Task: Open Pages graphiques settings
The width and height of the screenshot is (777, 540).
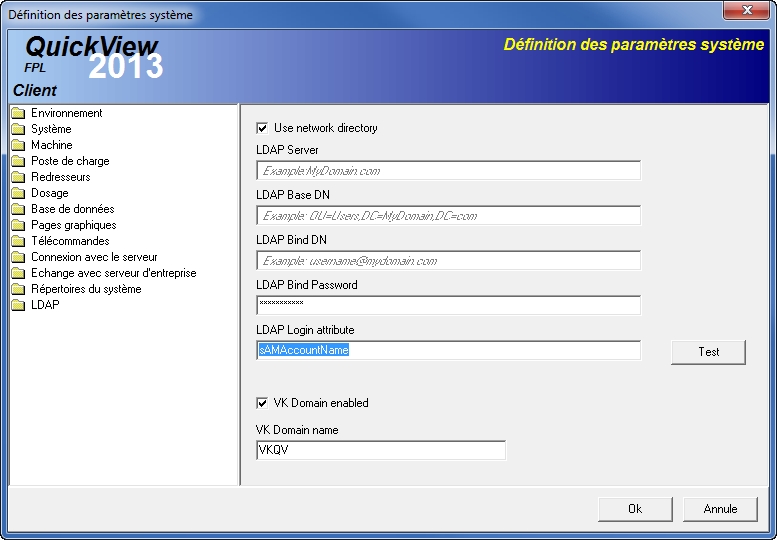Action: coord(73,225)
